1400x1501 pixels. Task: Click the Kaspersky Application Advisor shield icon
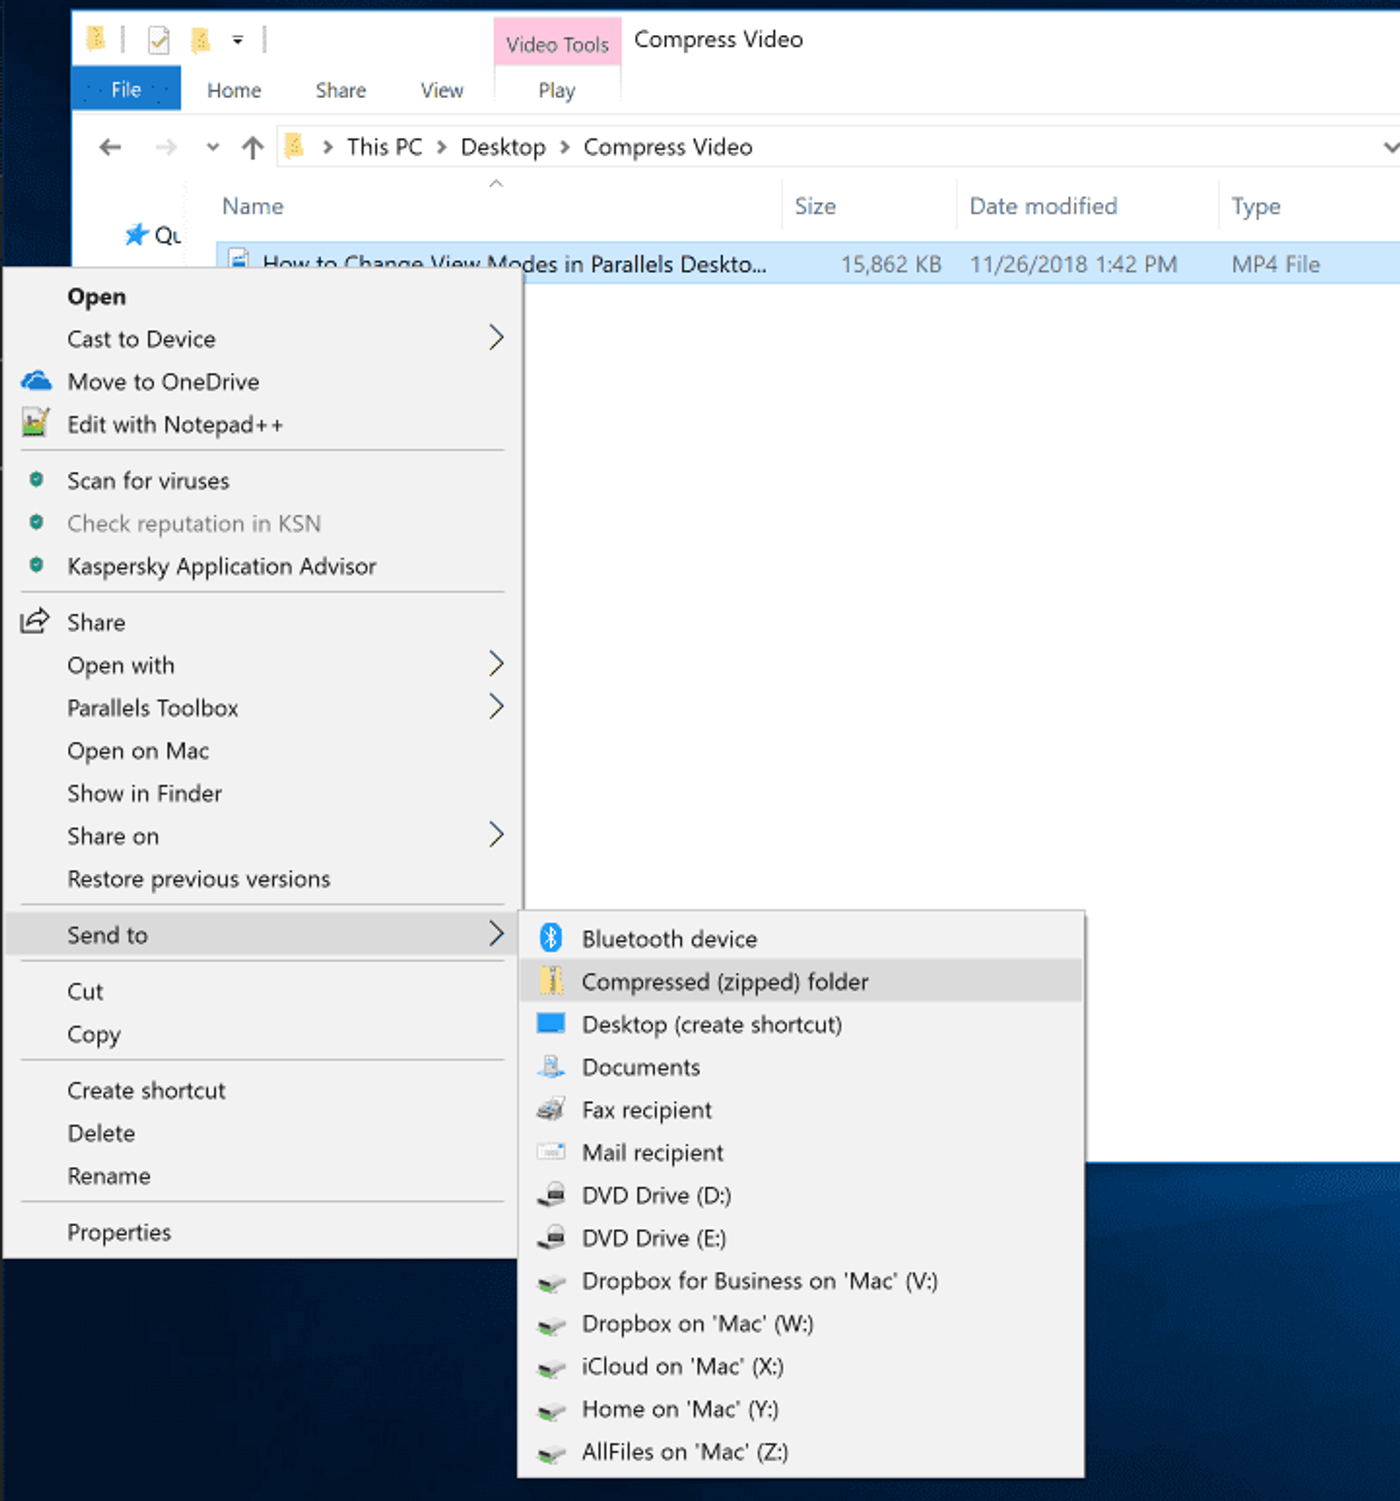pos(36,566)
